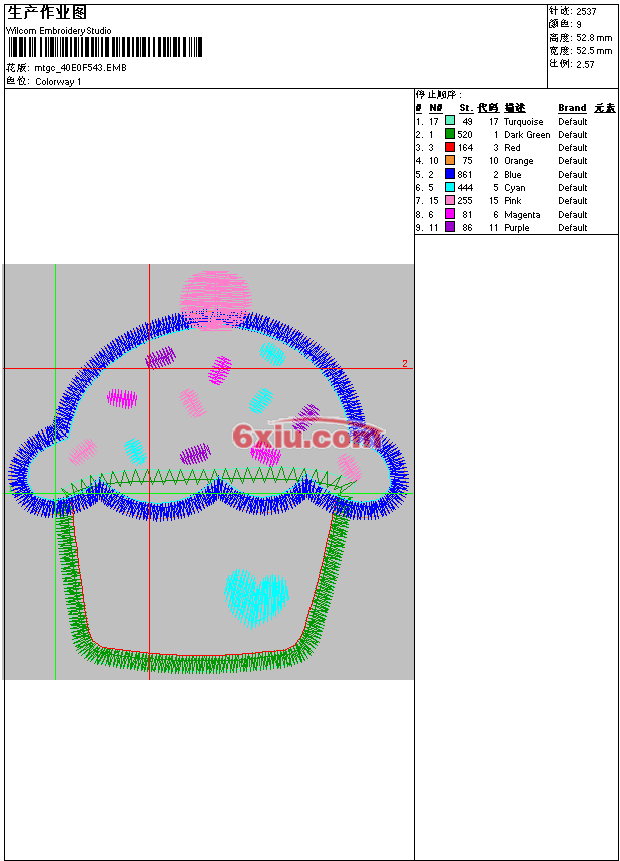Select stitch count 520 in Dark Green row
Image resolution: width=620 pixels, height=861 pixels.
[x=465, y=135]
